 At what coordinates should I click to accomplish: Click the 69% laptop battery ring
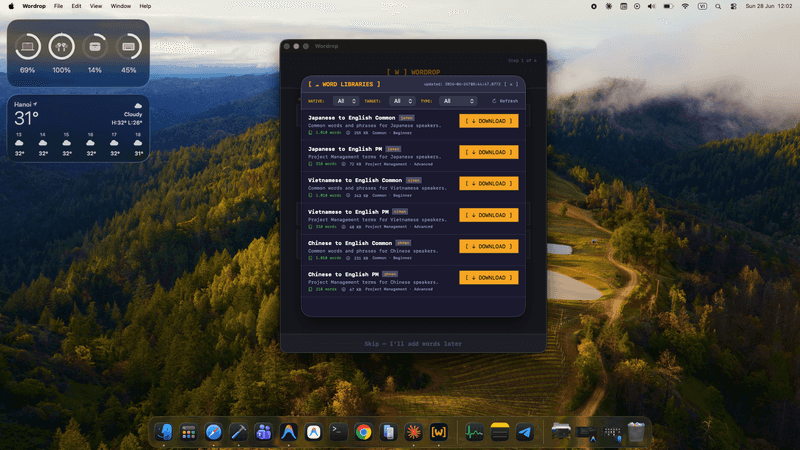[x=28, y=46]
